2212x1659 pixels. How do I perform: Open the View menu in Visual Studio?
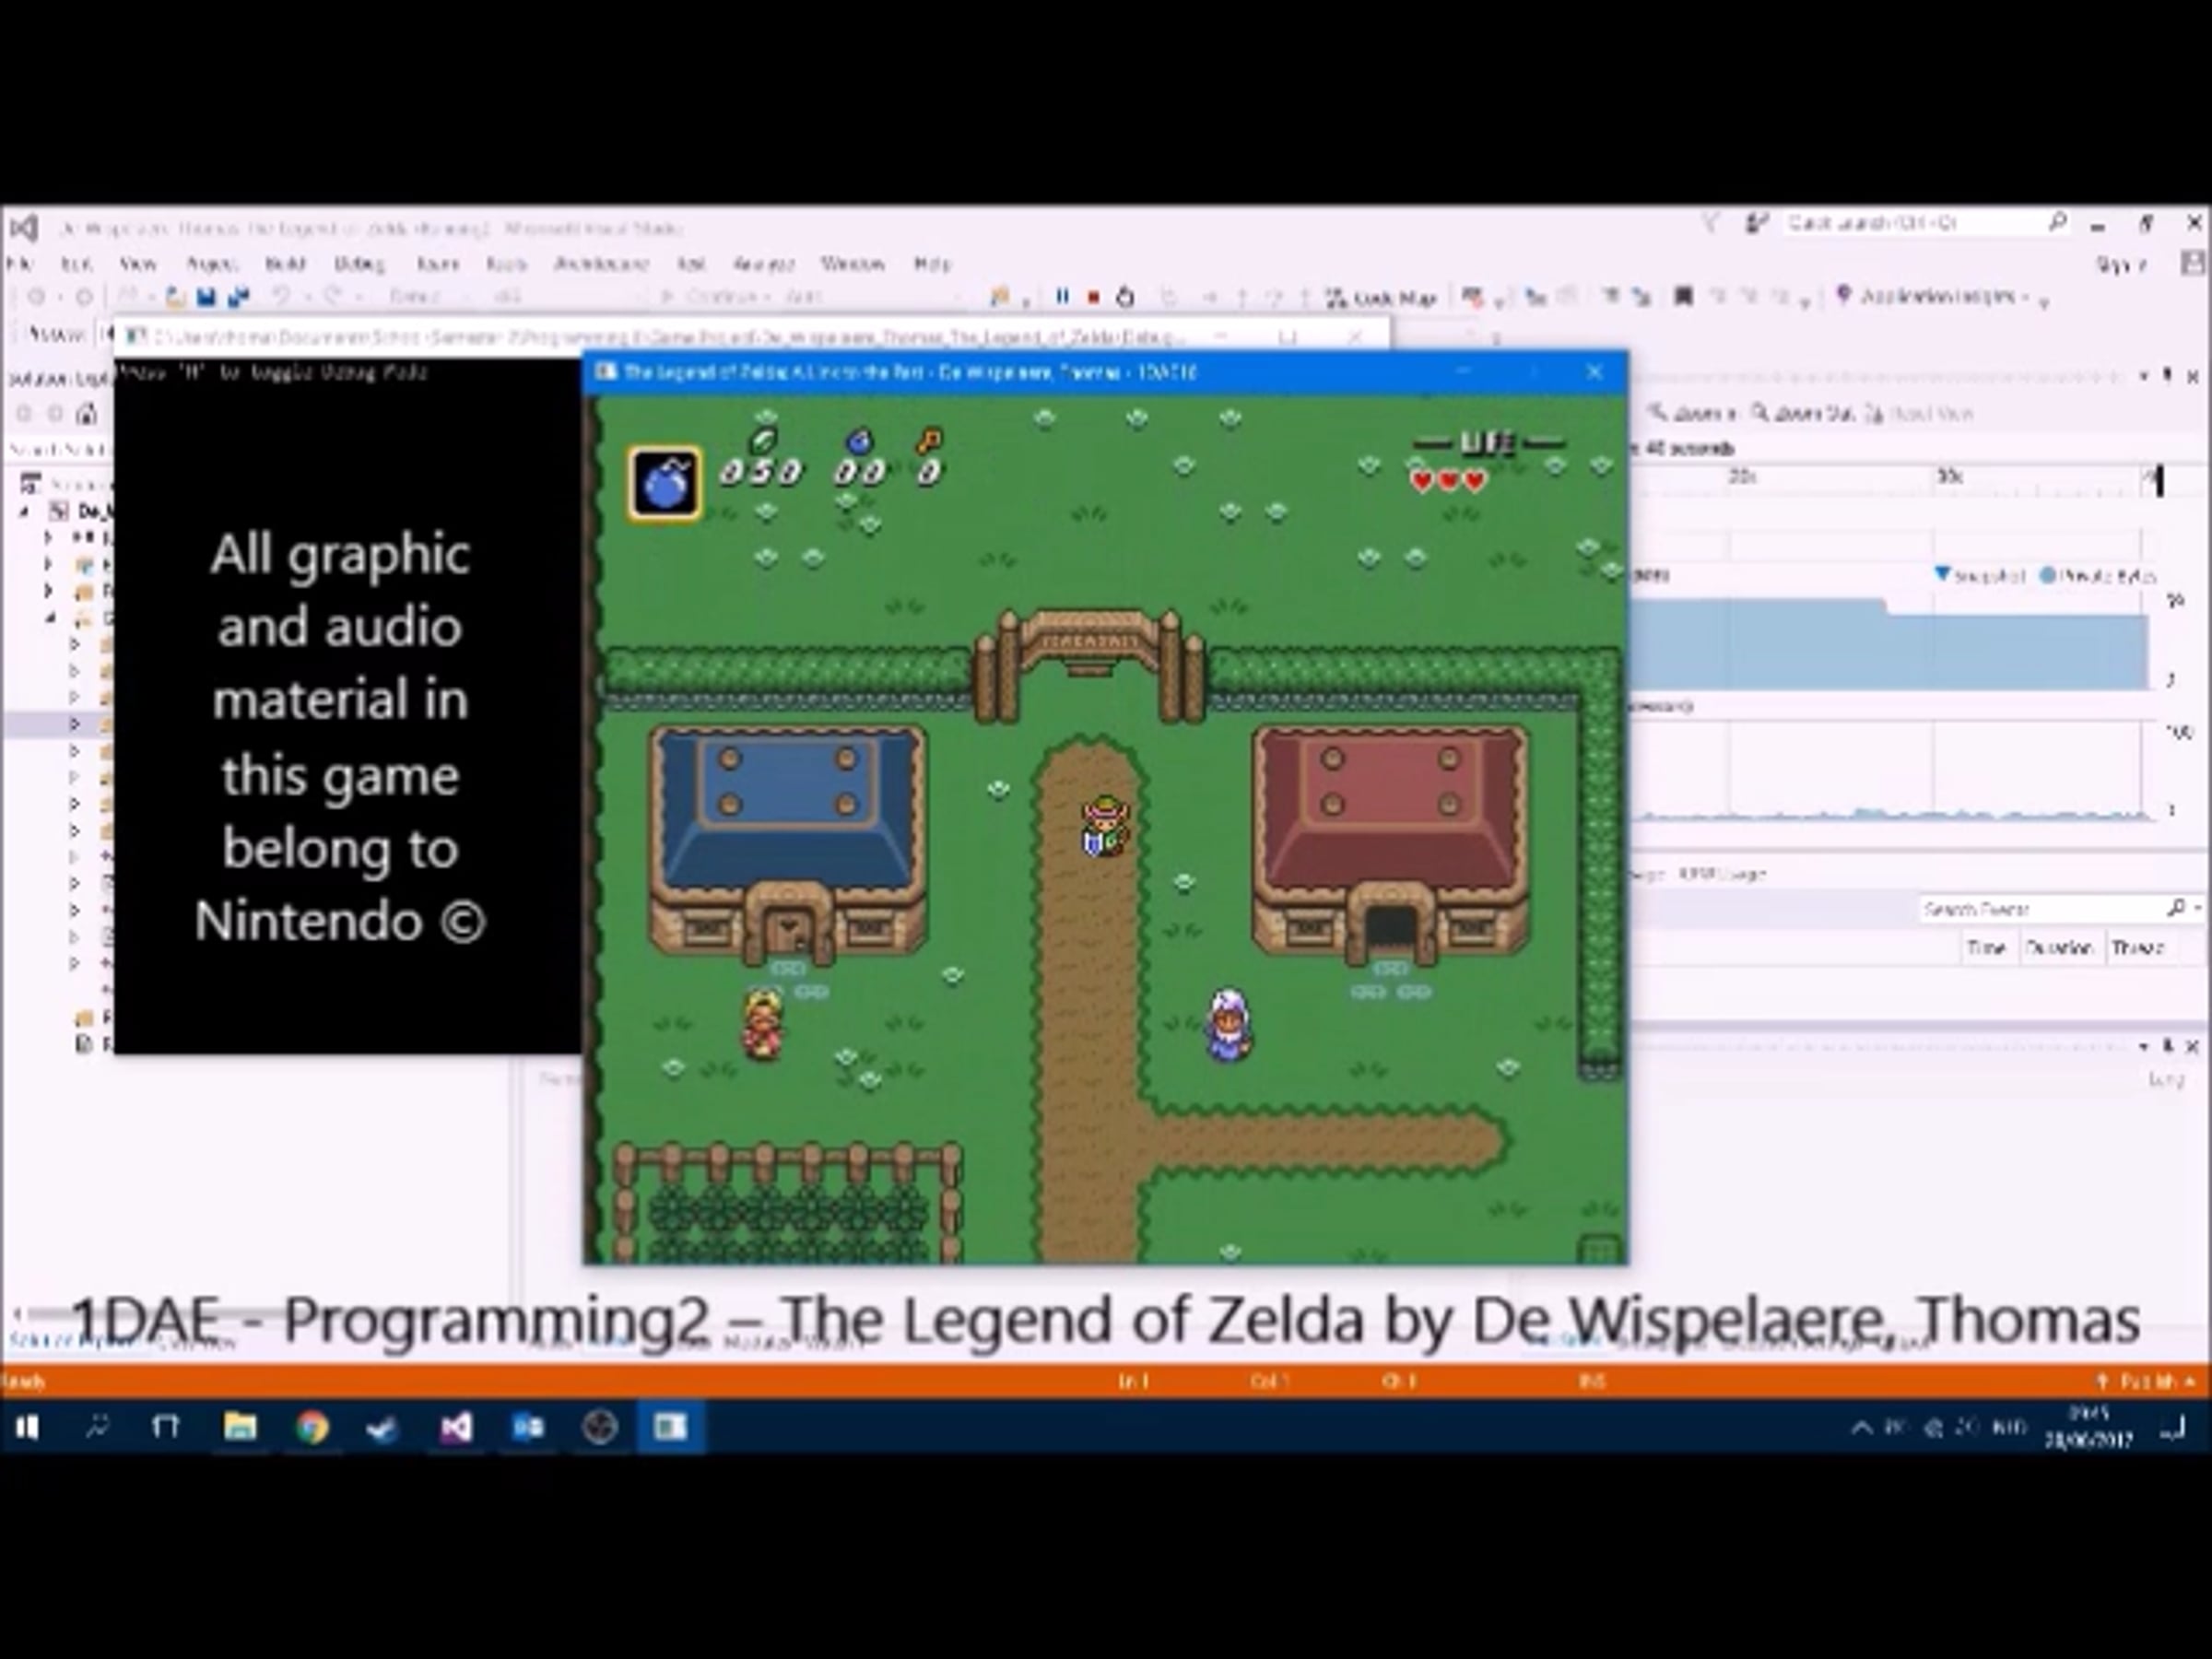(138, 264)
